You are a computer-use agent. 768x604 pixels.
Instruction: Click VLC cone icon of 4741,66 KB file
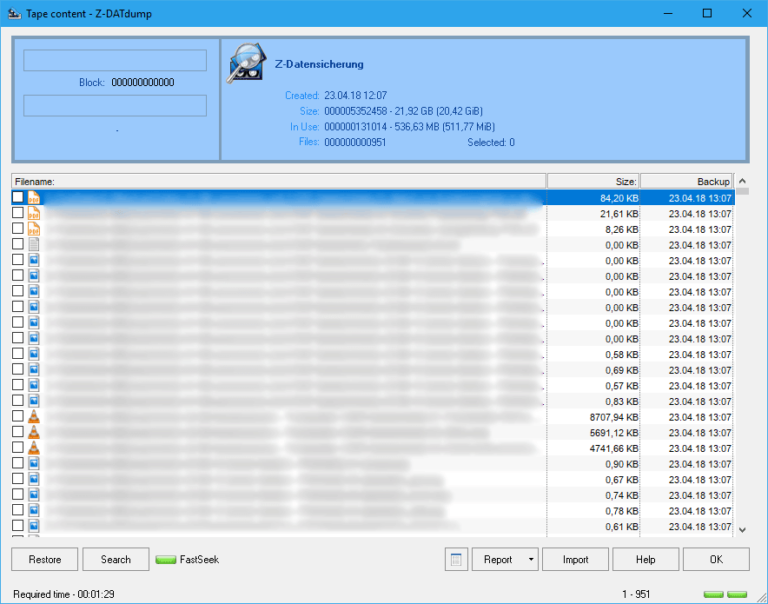coord(34,448)
